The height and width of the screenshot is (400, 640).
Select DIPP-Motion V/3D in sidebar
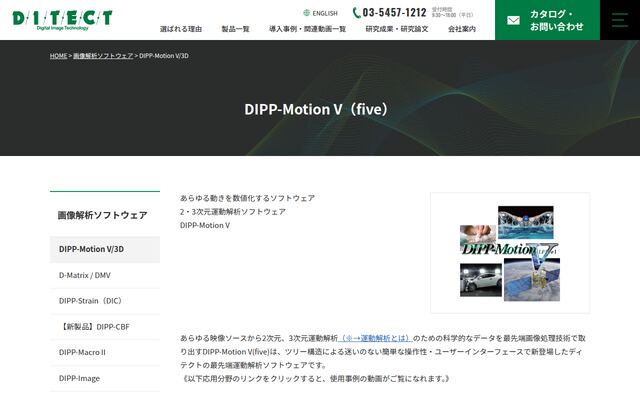click(x=105, y=249)
